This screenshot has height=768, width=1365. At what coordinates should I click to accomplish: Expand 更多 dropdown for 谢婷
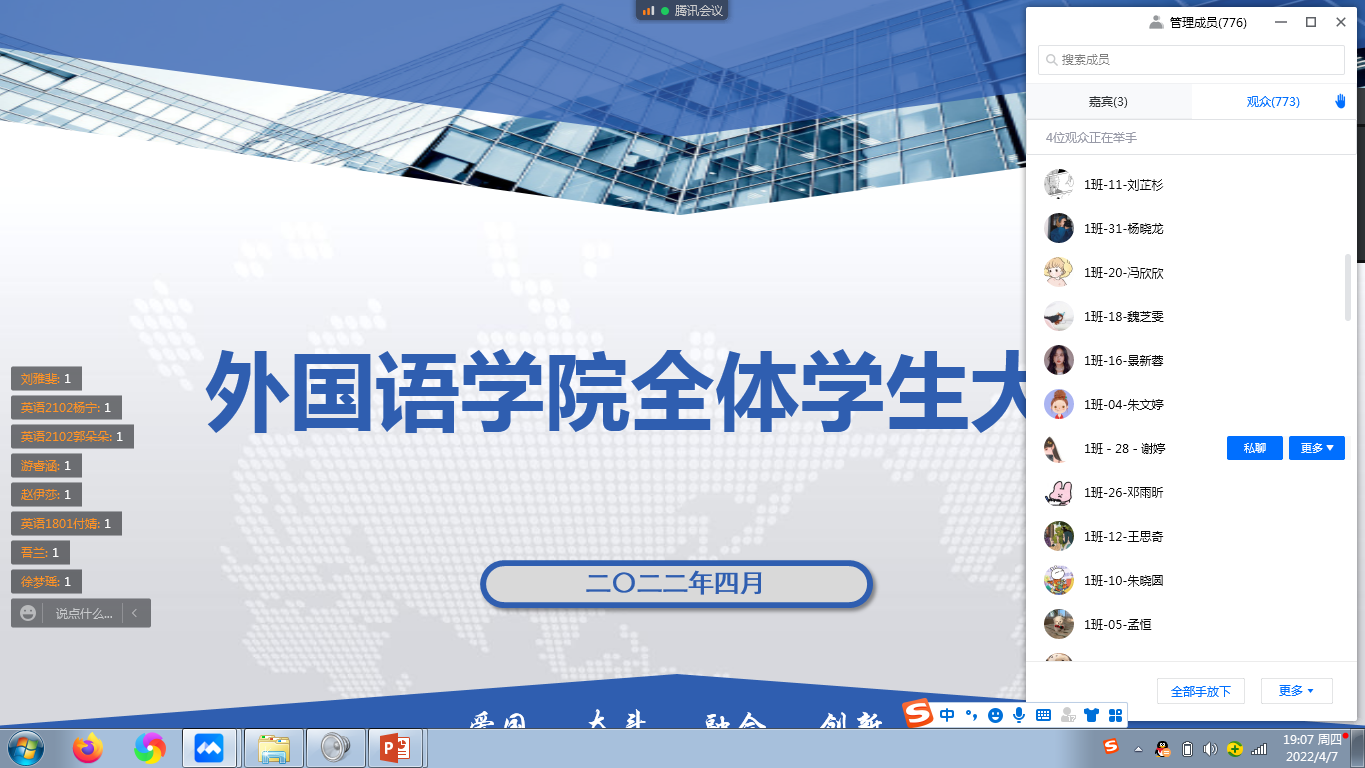(1316, 449)
